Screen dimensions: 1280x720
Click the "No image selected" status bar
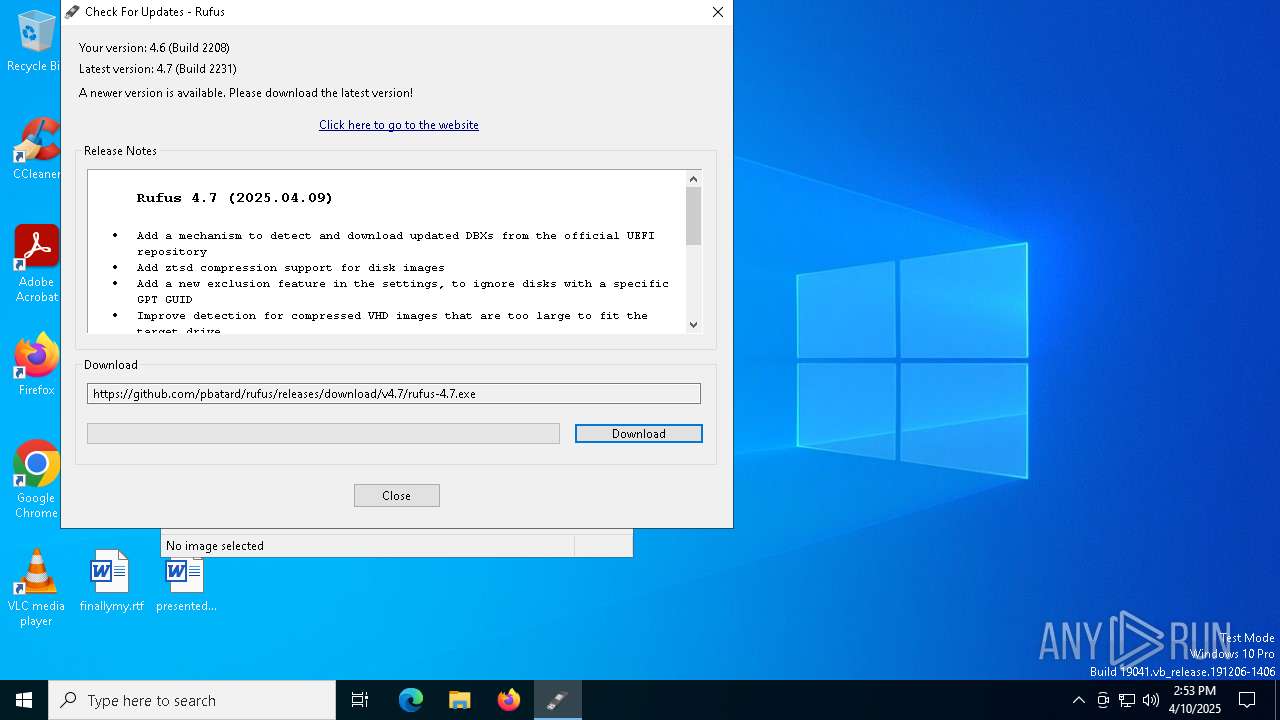click(x=368, y=545)
